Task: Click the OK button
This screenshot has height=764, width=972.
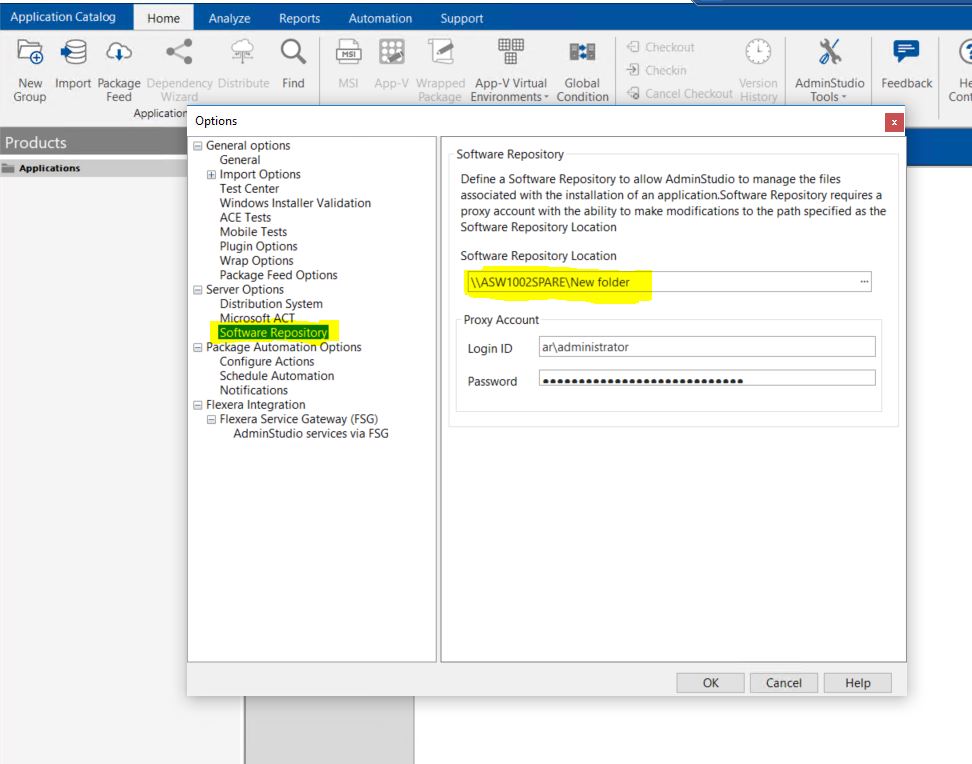Action: tap(710, 682)
